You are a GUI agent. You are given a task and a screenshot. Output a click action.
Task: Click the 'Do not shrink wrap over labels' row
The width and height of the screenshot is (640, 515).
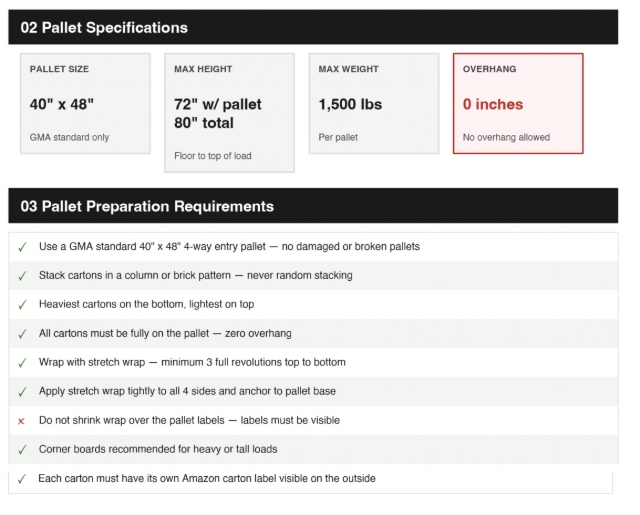(x=313, y=420)
